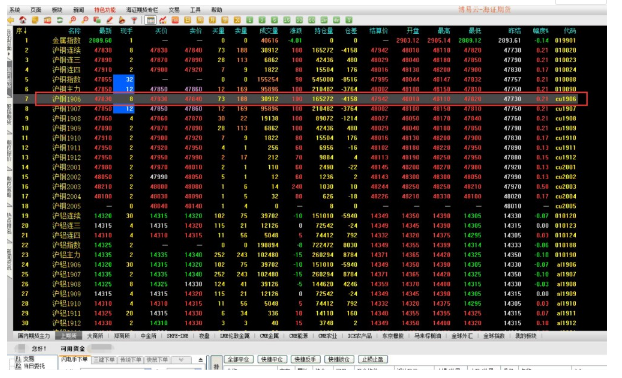Click the 全部平仓 button
This screenshot has height=378, width=622.
[238, 359]
